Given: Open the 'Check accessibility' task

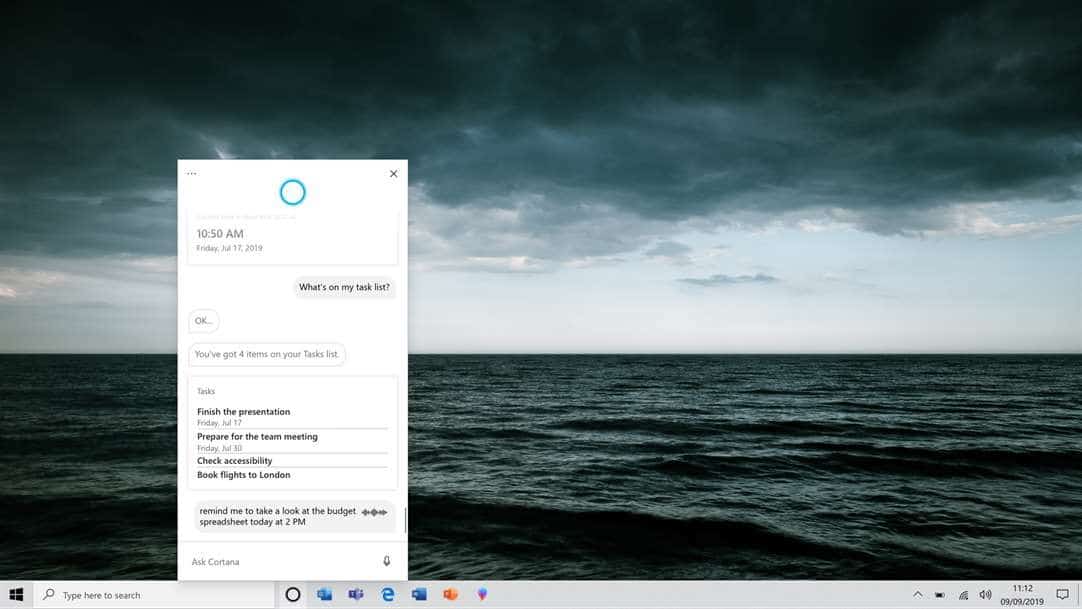Looking at the screenshot, I should coord(235,461).
